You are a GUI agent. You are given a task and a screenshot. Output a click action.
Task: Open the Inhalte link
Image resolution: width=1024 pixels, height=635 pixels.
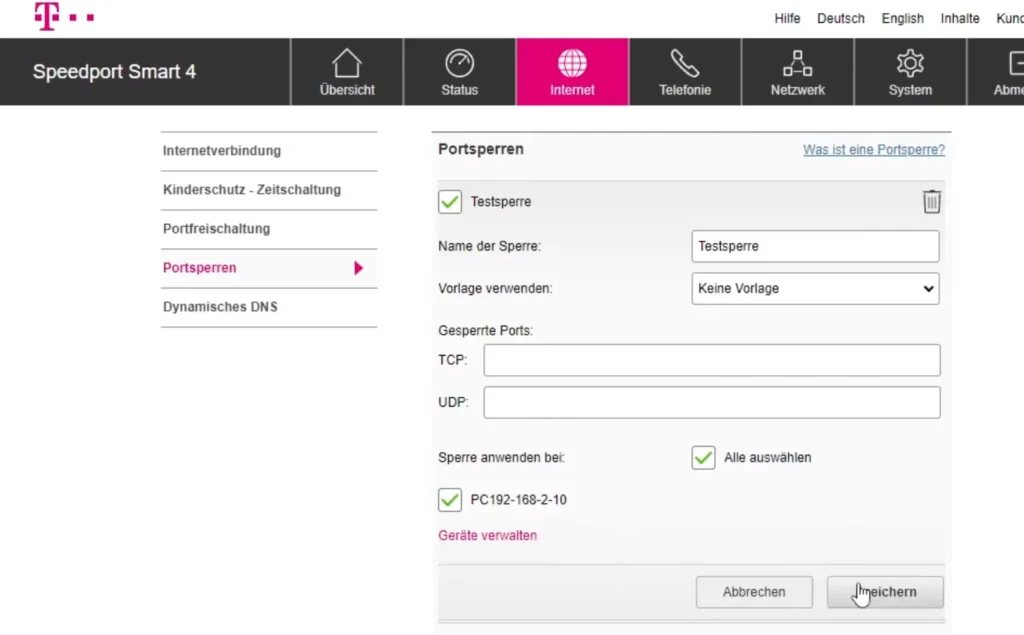point(959,18)
